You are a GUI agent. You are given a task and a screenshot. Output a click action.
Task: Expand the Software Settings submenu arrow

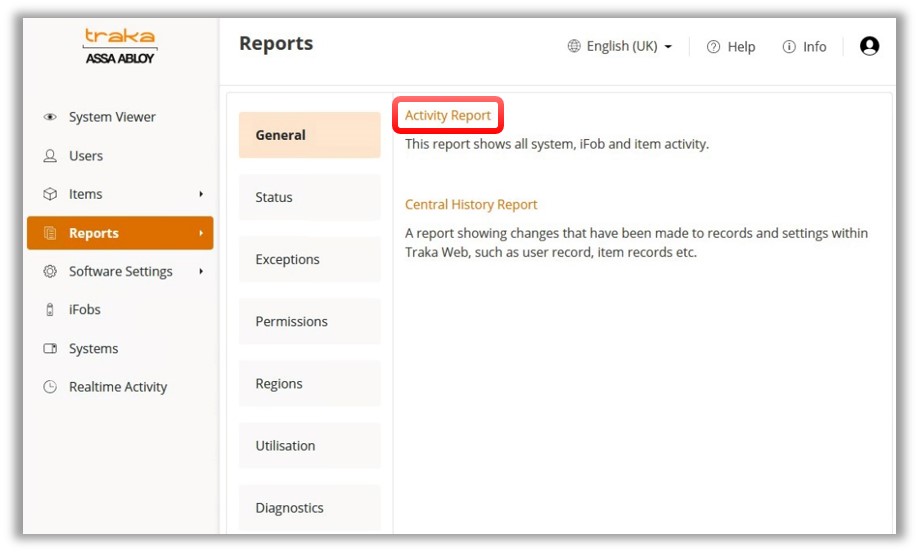(x=201, y=271)
